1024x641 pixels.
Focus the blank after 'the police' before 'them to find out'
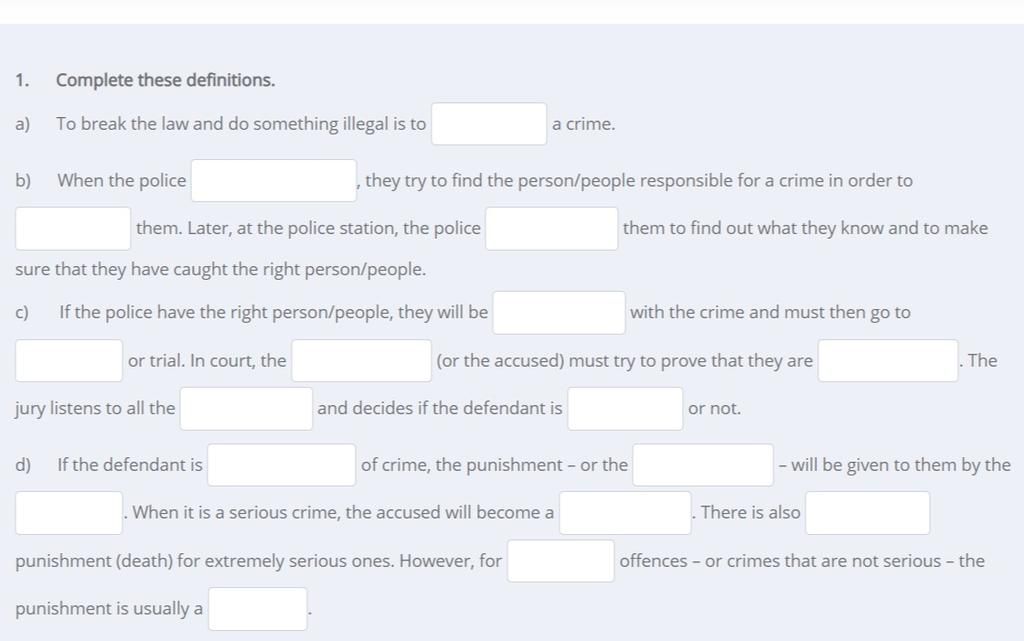pyautogui.click(x=551, y=228)
